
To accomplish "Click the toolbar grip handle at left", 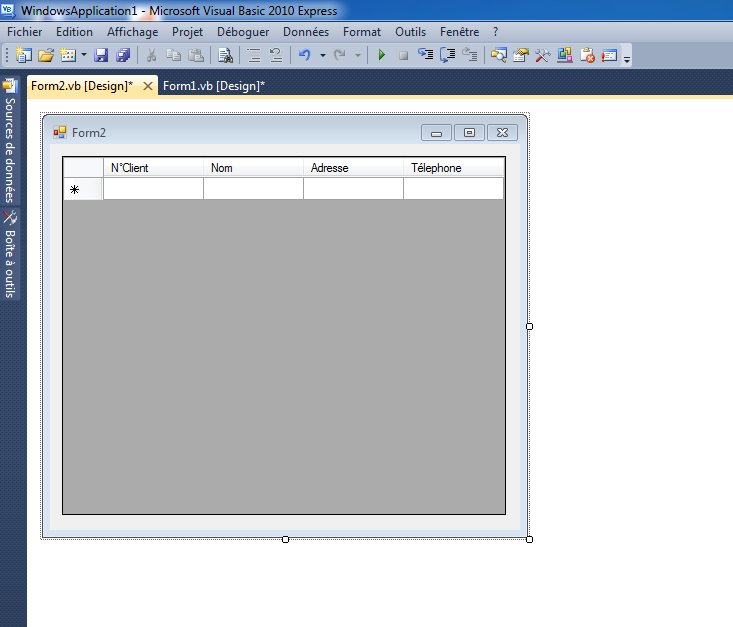I will tap(7, 55).
